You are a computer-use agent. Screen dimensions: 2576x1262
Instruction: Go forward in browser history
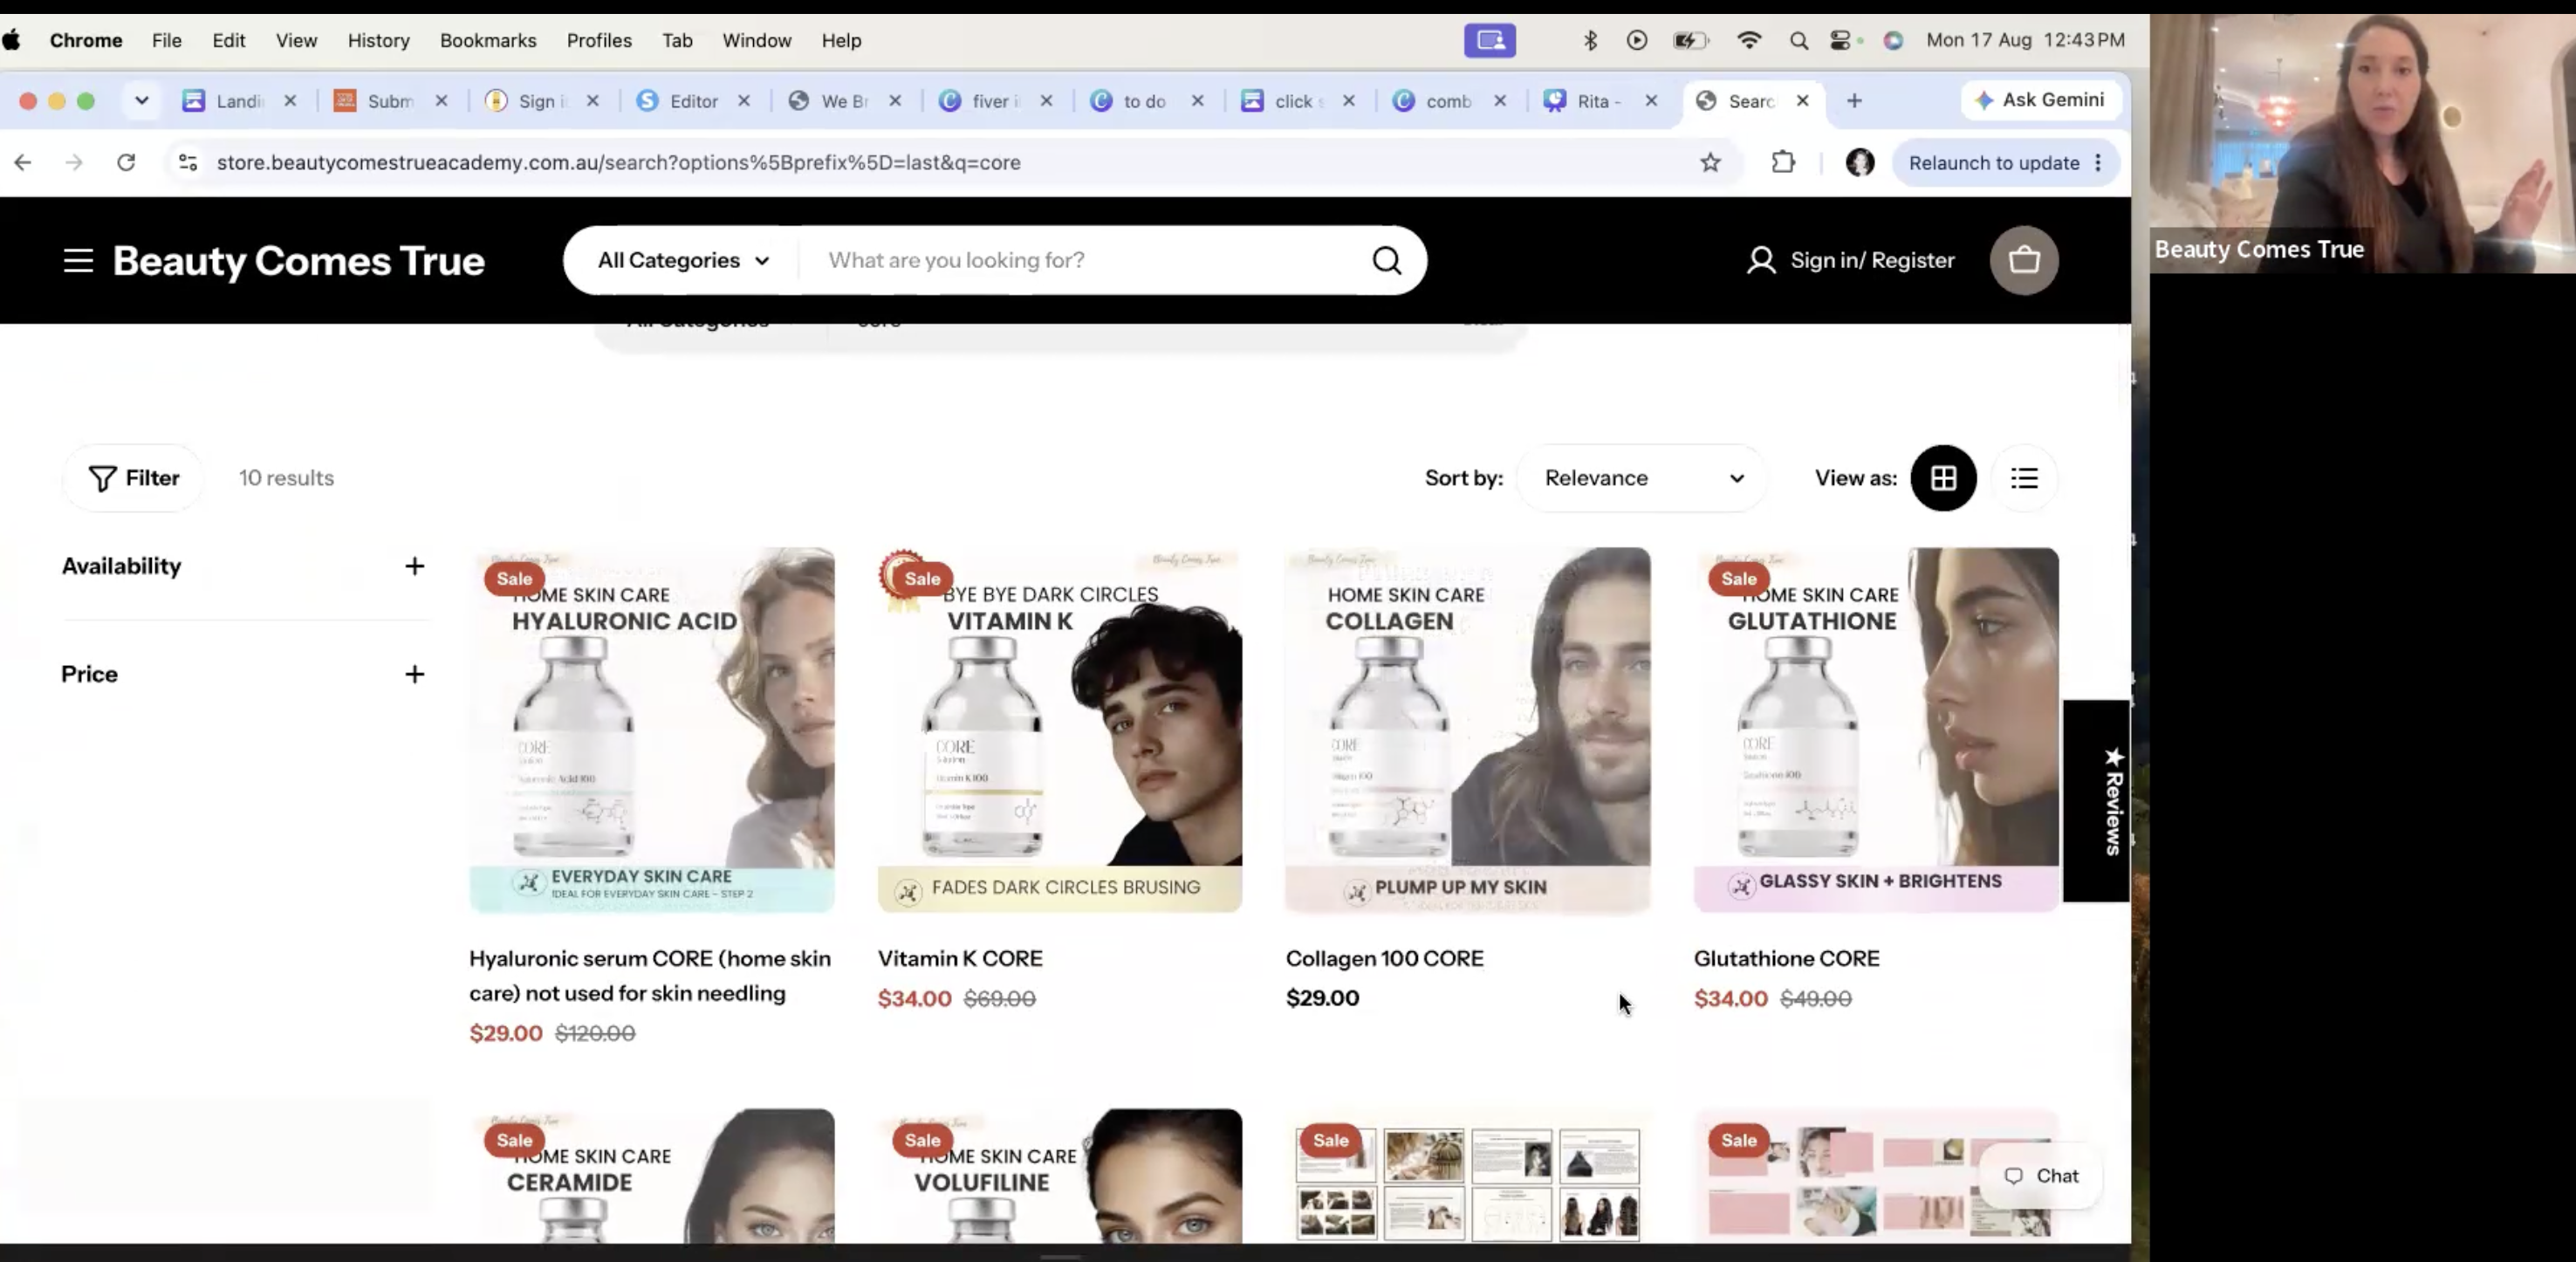(74, 162)
